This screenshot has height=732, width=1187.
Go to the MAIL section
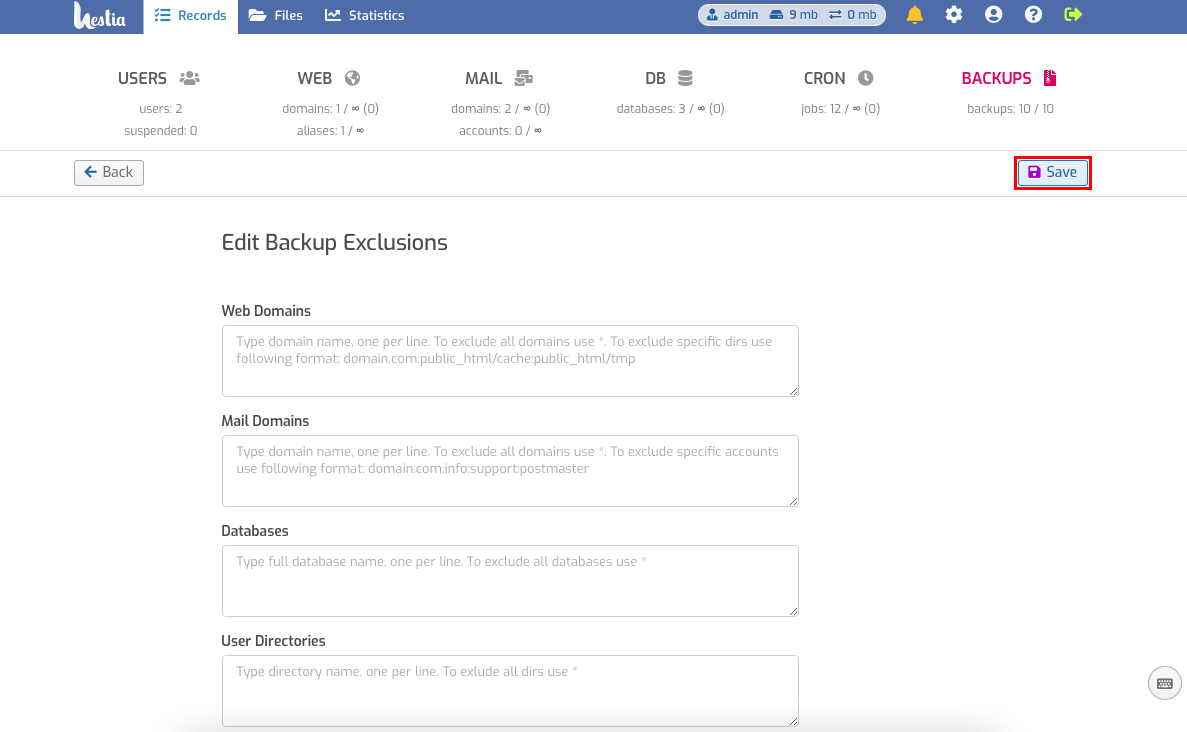pyautogui.click(x=500, y=78)
